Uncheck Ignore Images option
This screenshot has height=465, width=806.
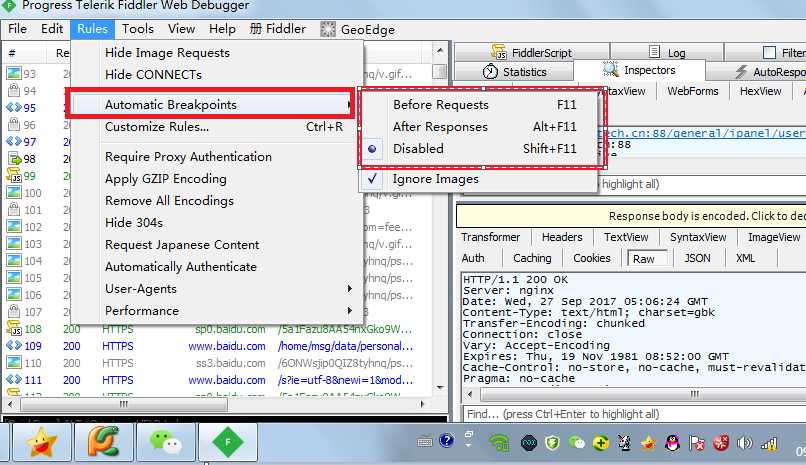pyautogui.click(x=479, y=179)
